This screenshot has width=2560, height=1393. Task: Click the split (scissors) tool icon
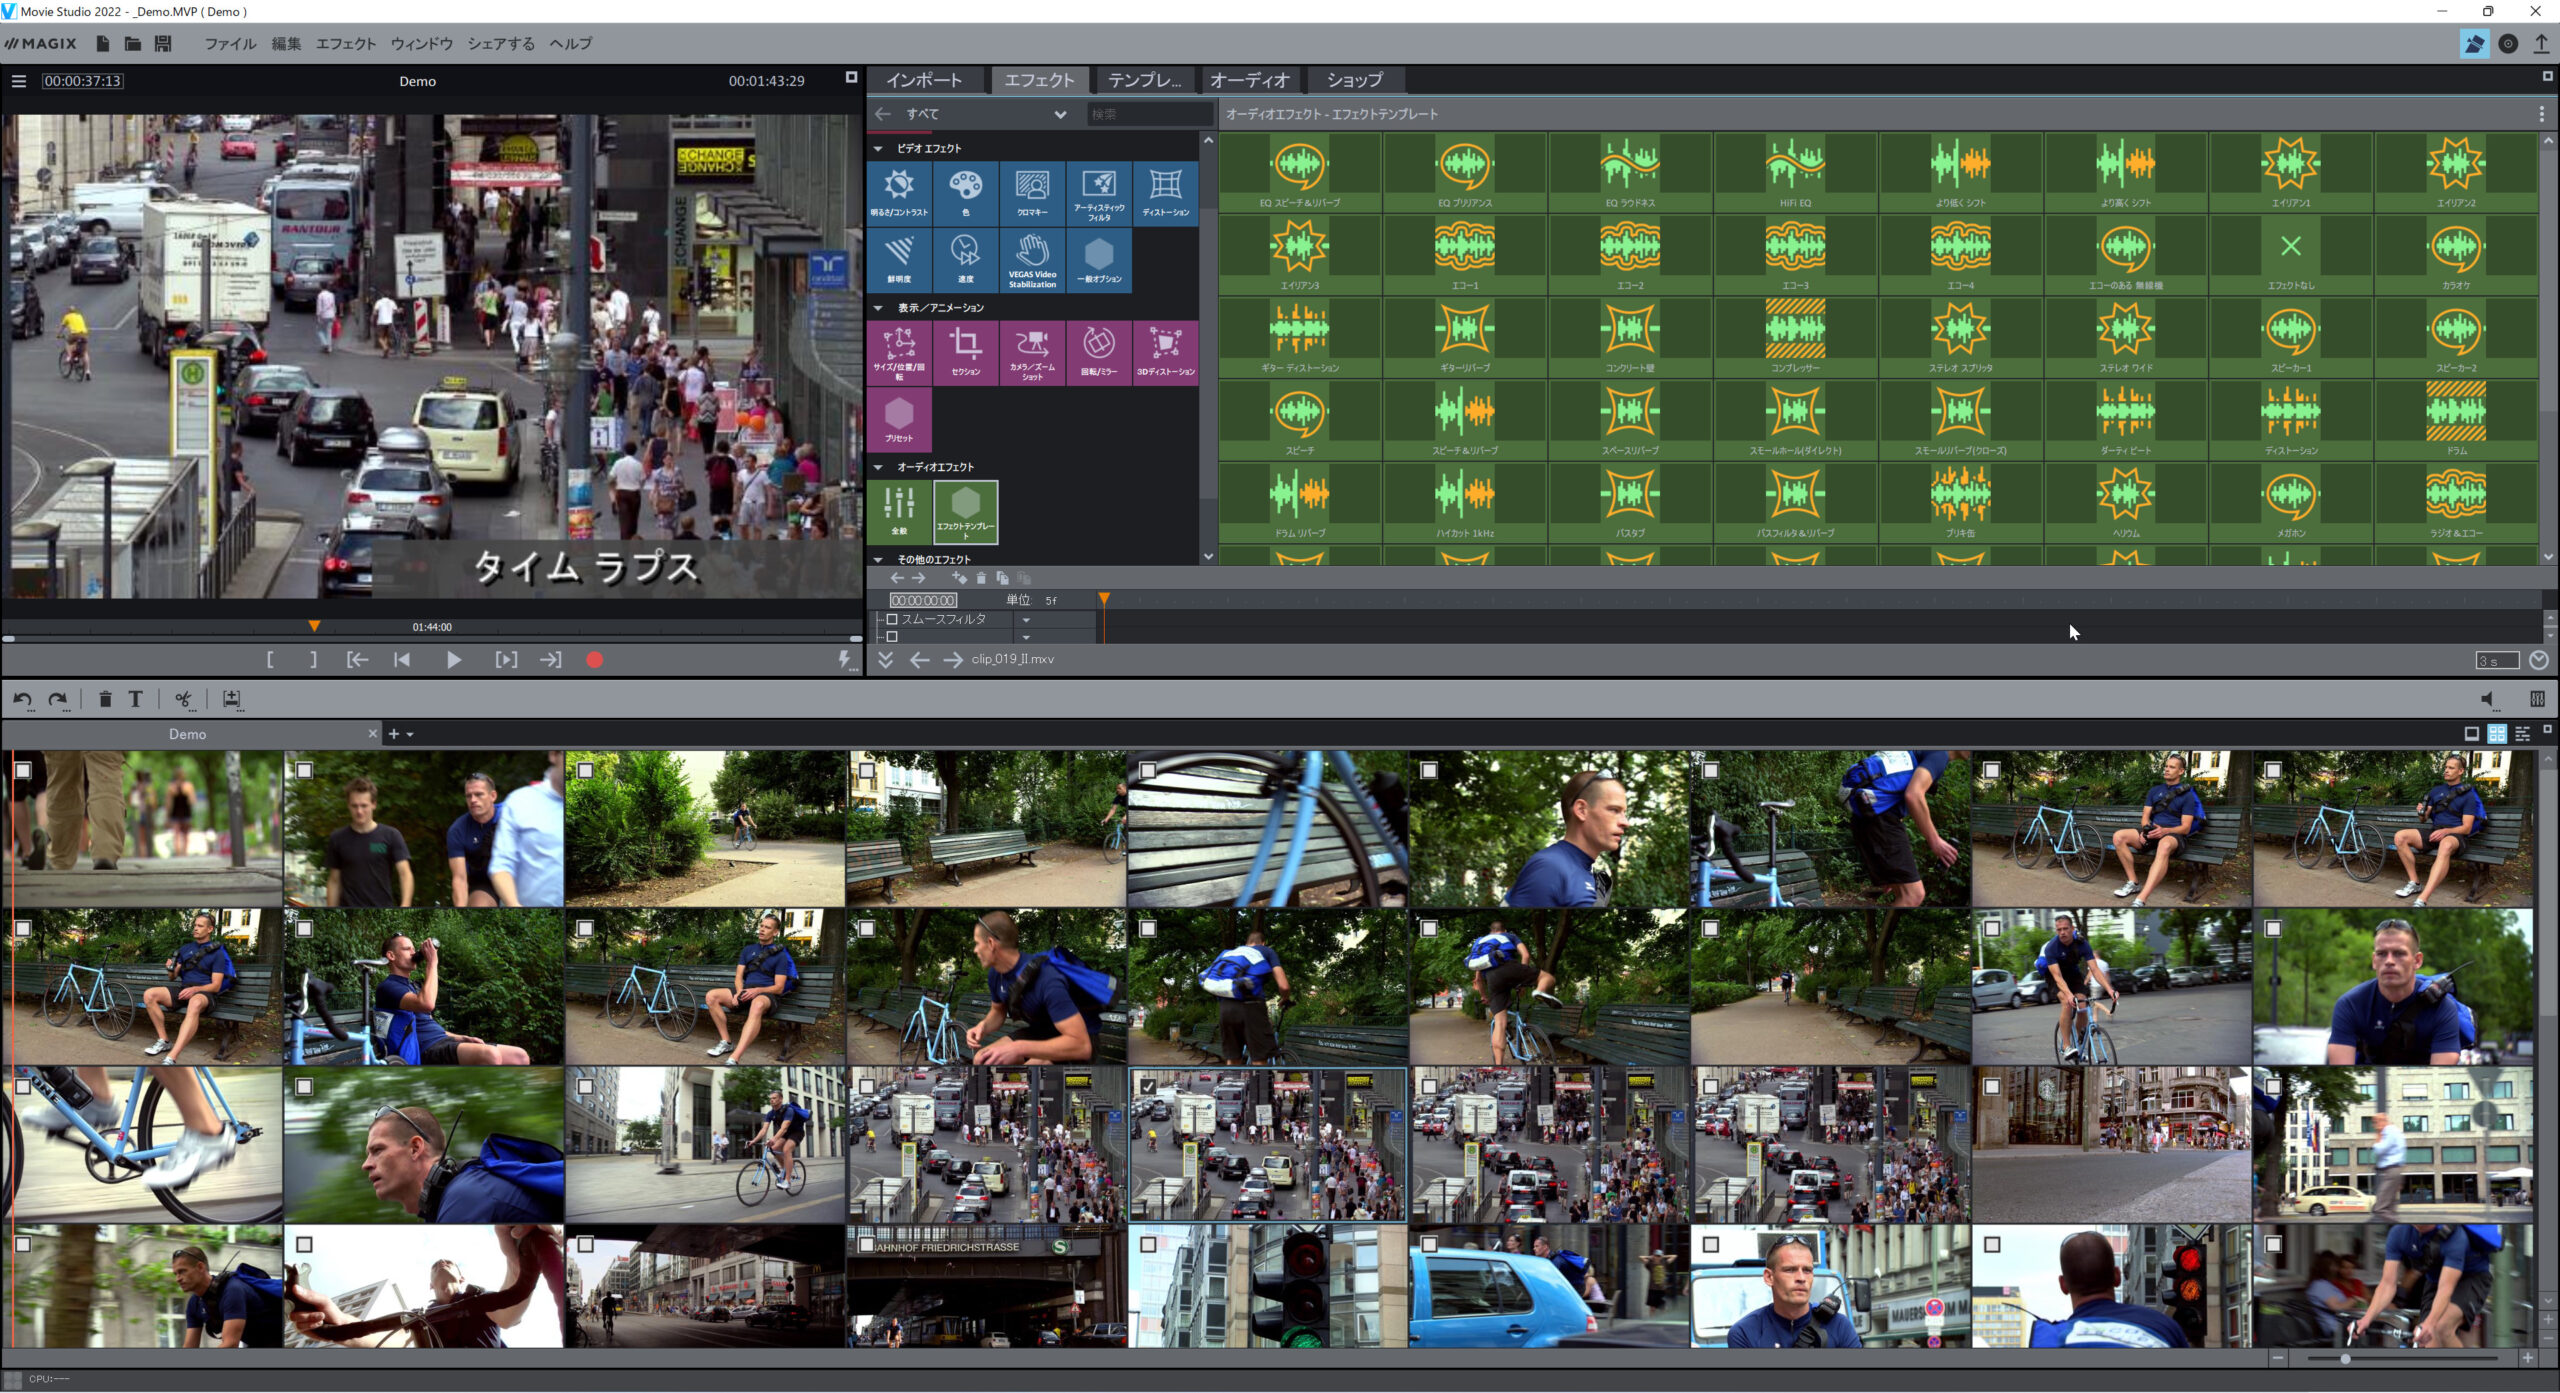pos(183,699)
